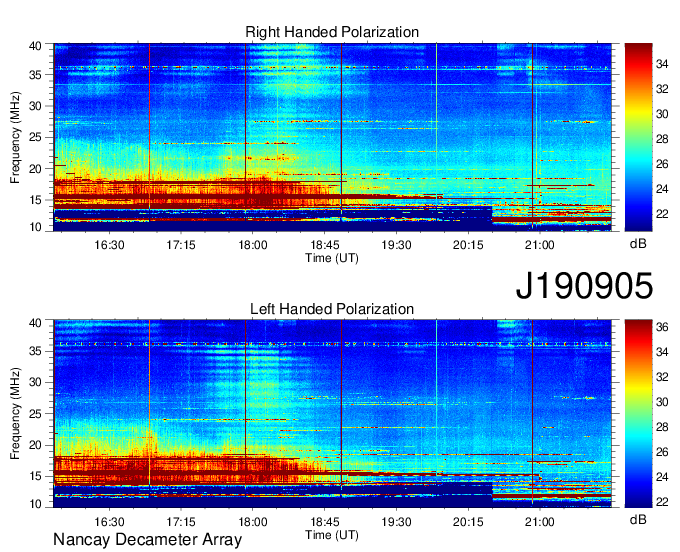Click the "36" value on Left Handed color scale
The image size is (680, 552).
662,327
